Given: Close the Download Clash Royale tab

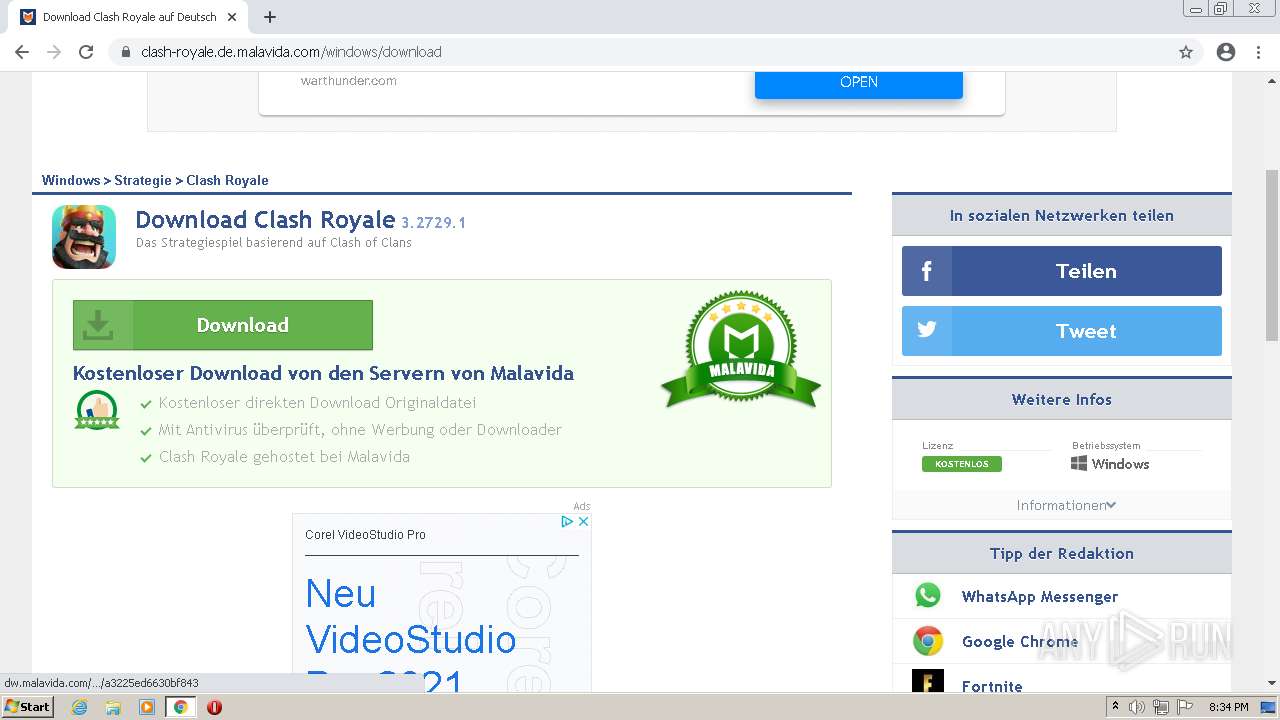Looking at the screenshot, I should pyautogui.click(x=232, y=17).
